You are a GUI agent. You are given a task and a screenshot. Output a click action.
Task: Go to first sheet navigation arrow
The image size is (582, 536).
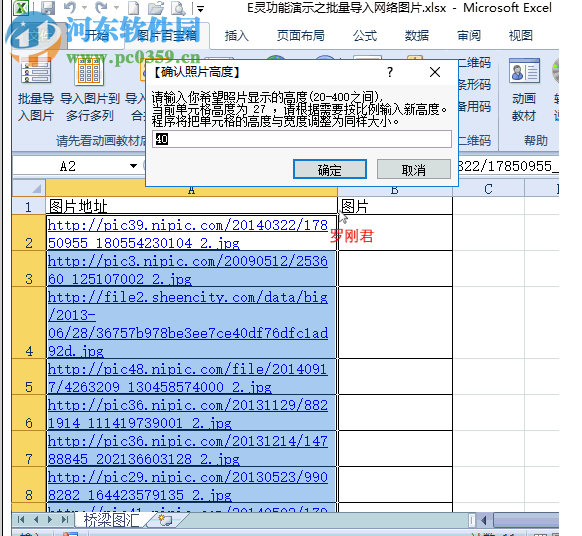coord(21,520)
